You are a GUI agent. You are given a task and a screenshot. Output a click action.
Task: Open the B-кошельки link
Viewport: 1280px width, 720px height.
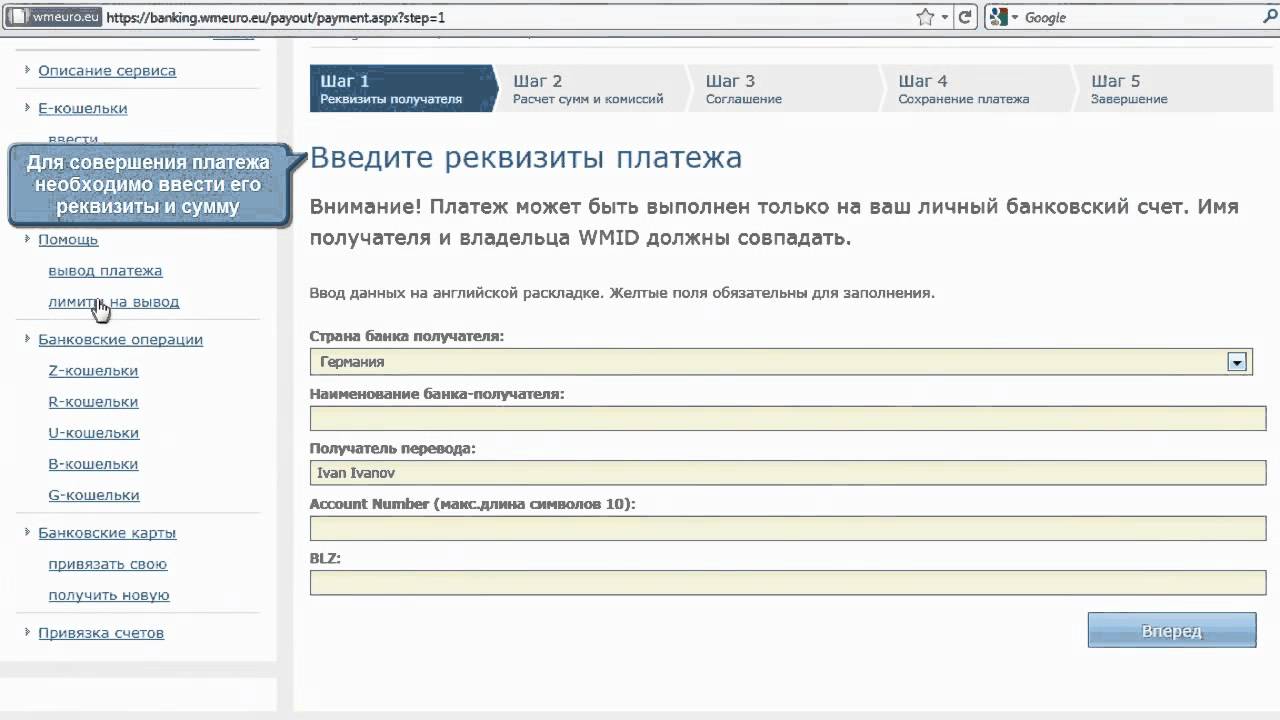click(x=93, y=464)
